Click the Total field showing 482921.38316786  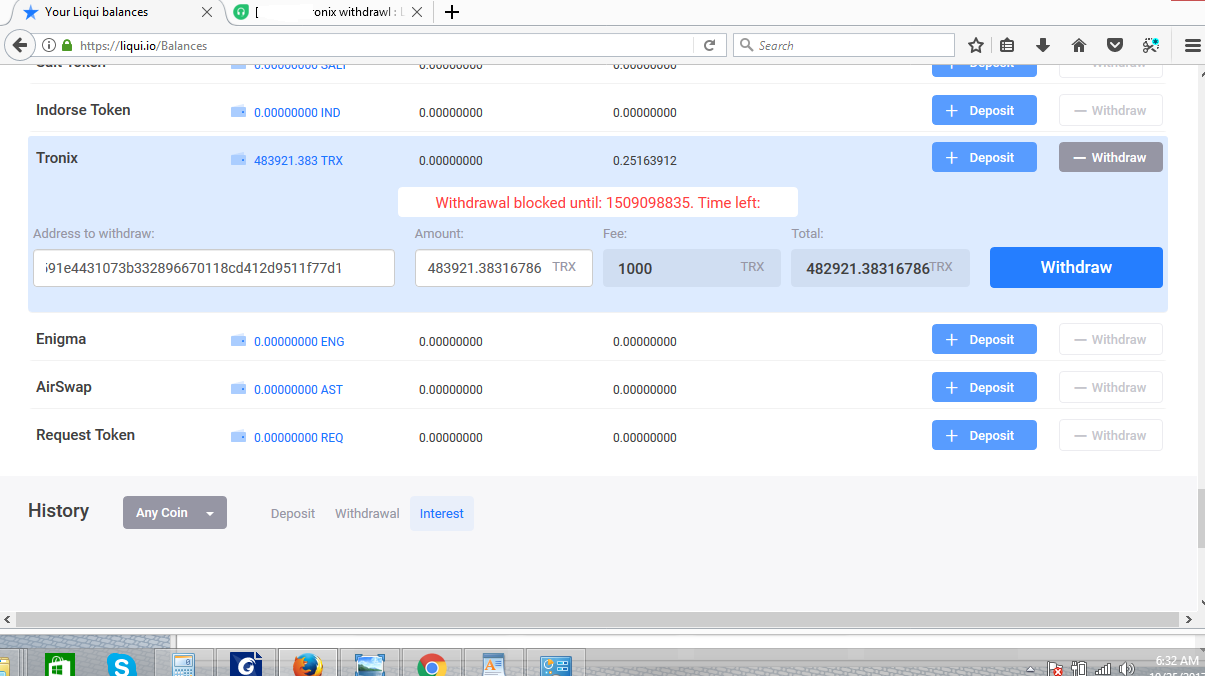coord(880,268)
